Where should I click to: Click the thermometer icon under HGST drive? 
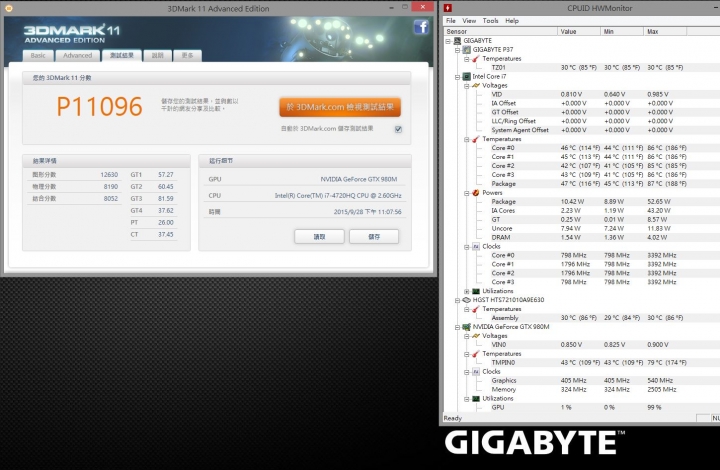[476, 309]
